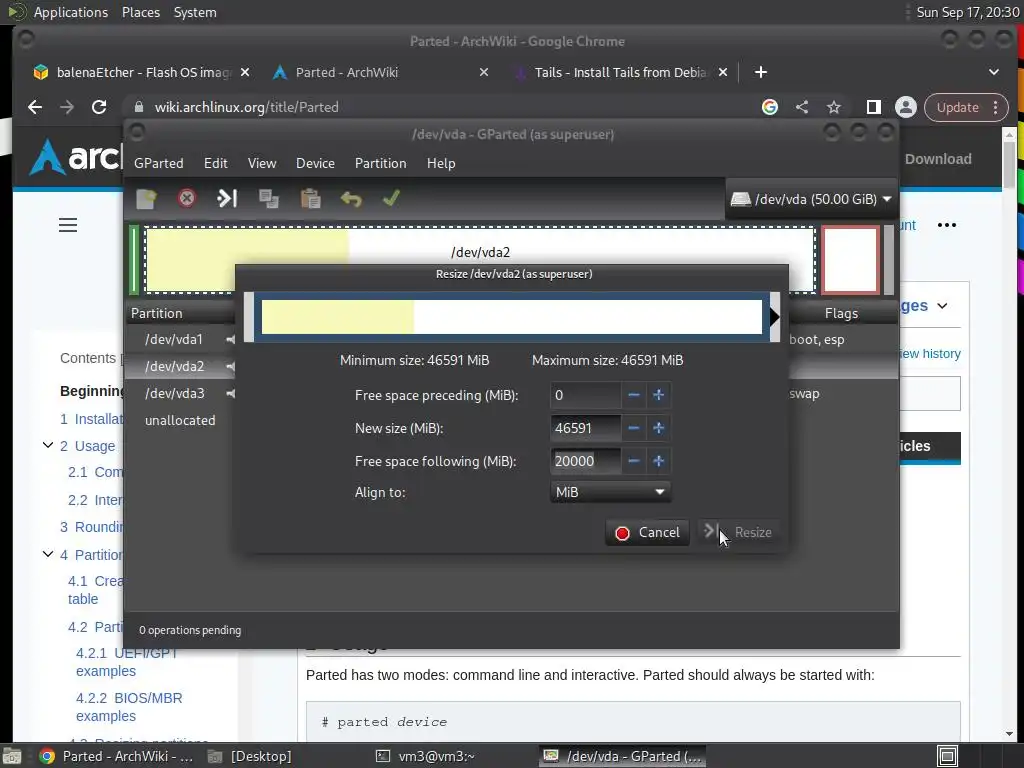Open the System menu in top panel
Screen dimensions: 1024x768
195,12
